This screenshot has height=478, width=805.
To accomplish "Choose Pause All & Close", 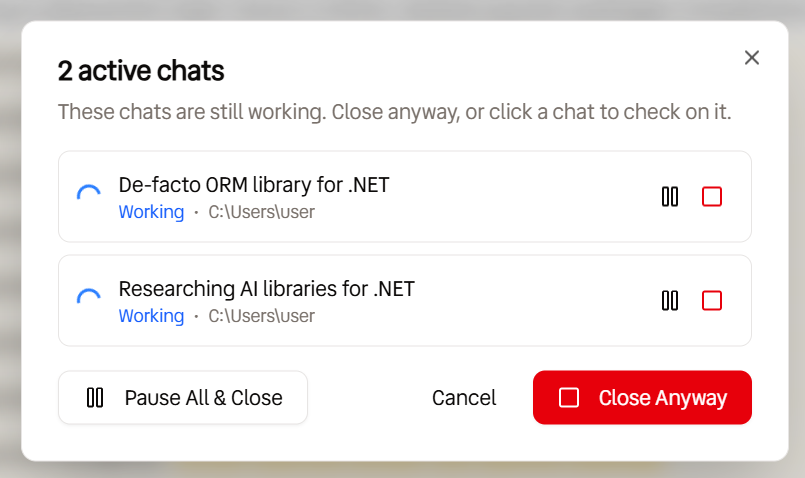I will (183, 398).
